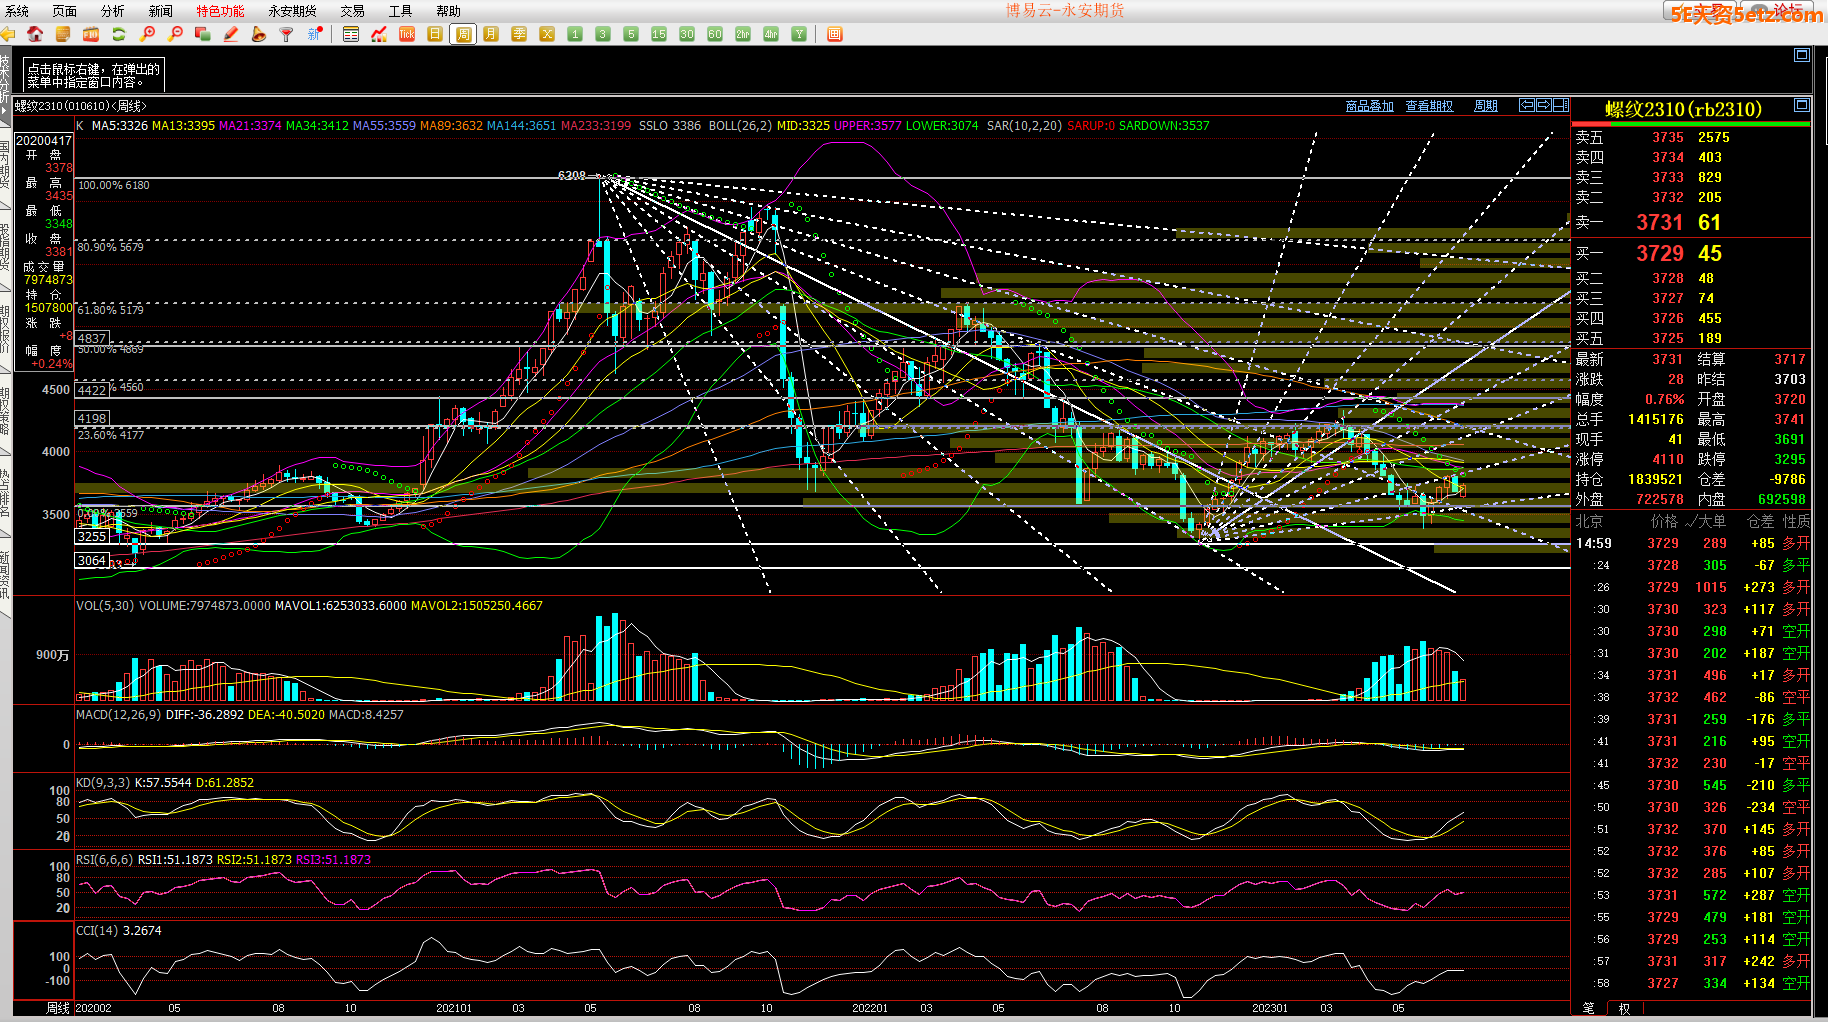Click the red-green buy/sell ratio bar
Viewport: 1828px width, 1022px height.
1691,124
